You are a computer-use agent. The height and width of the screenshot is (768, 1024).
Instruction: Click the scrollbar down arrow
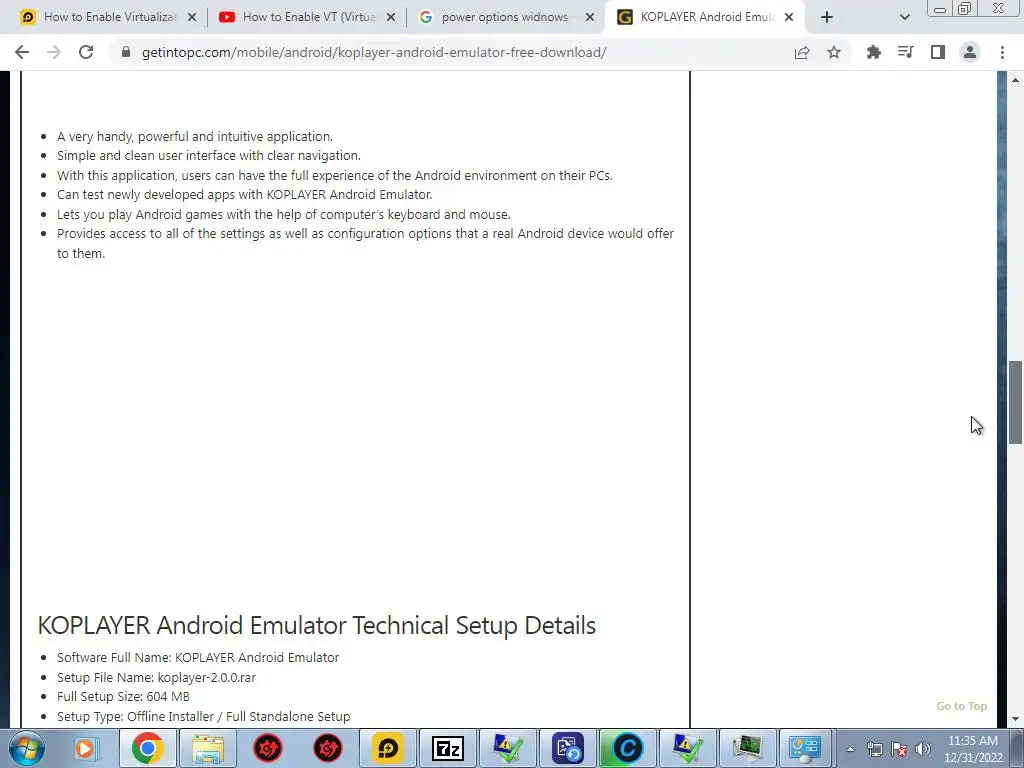click(1016, 720)
